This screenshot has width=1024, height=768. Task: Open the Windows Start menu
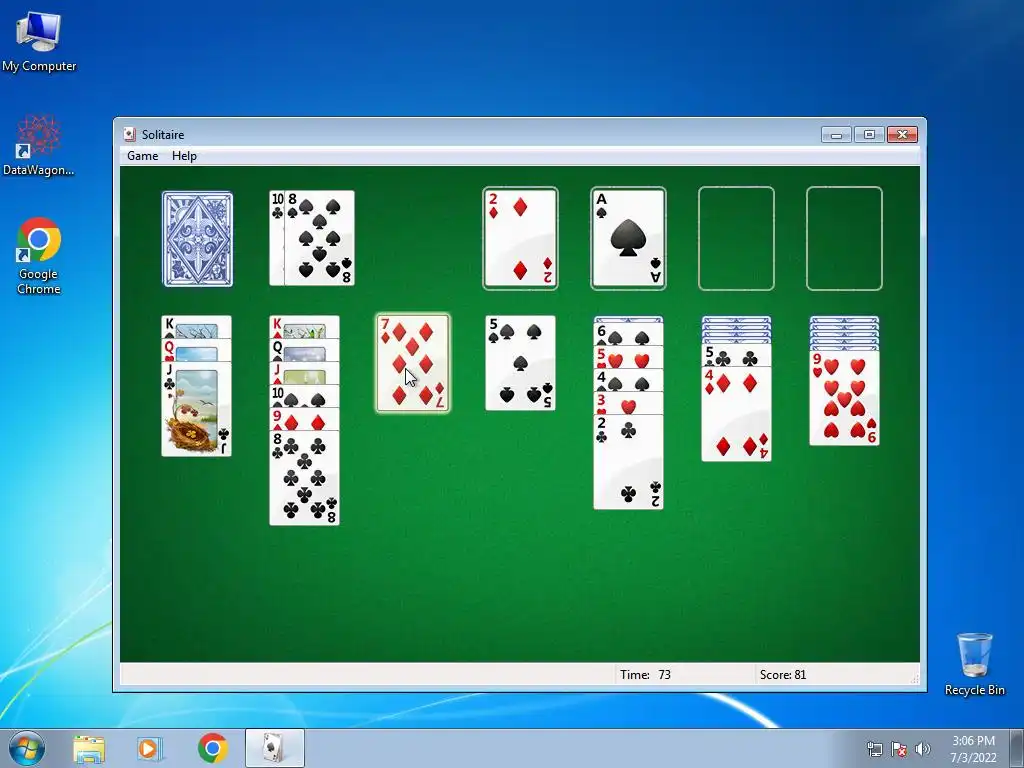click(x=27, y=748)
